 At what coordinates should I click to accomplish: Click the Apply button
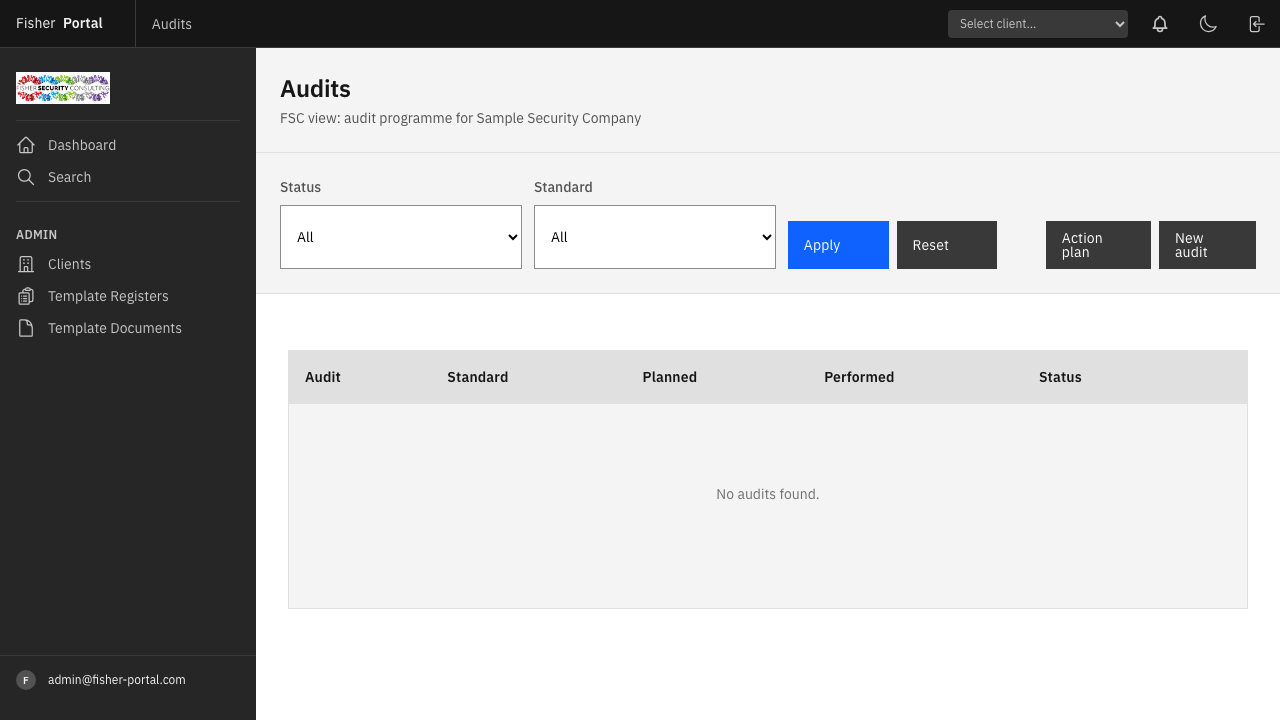(837, 244)
